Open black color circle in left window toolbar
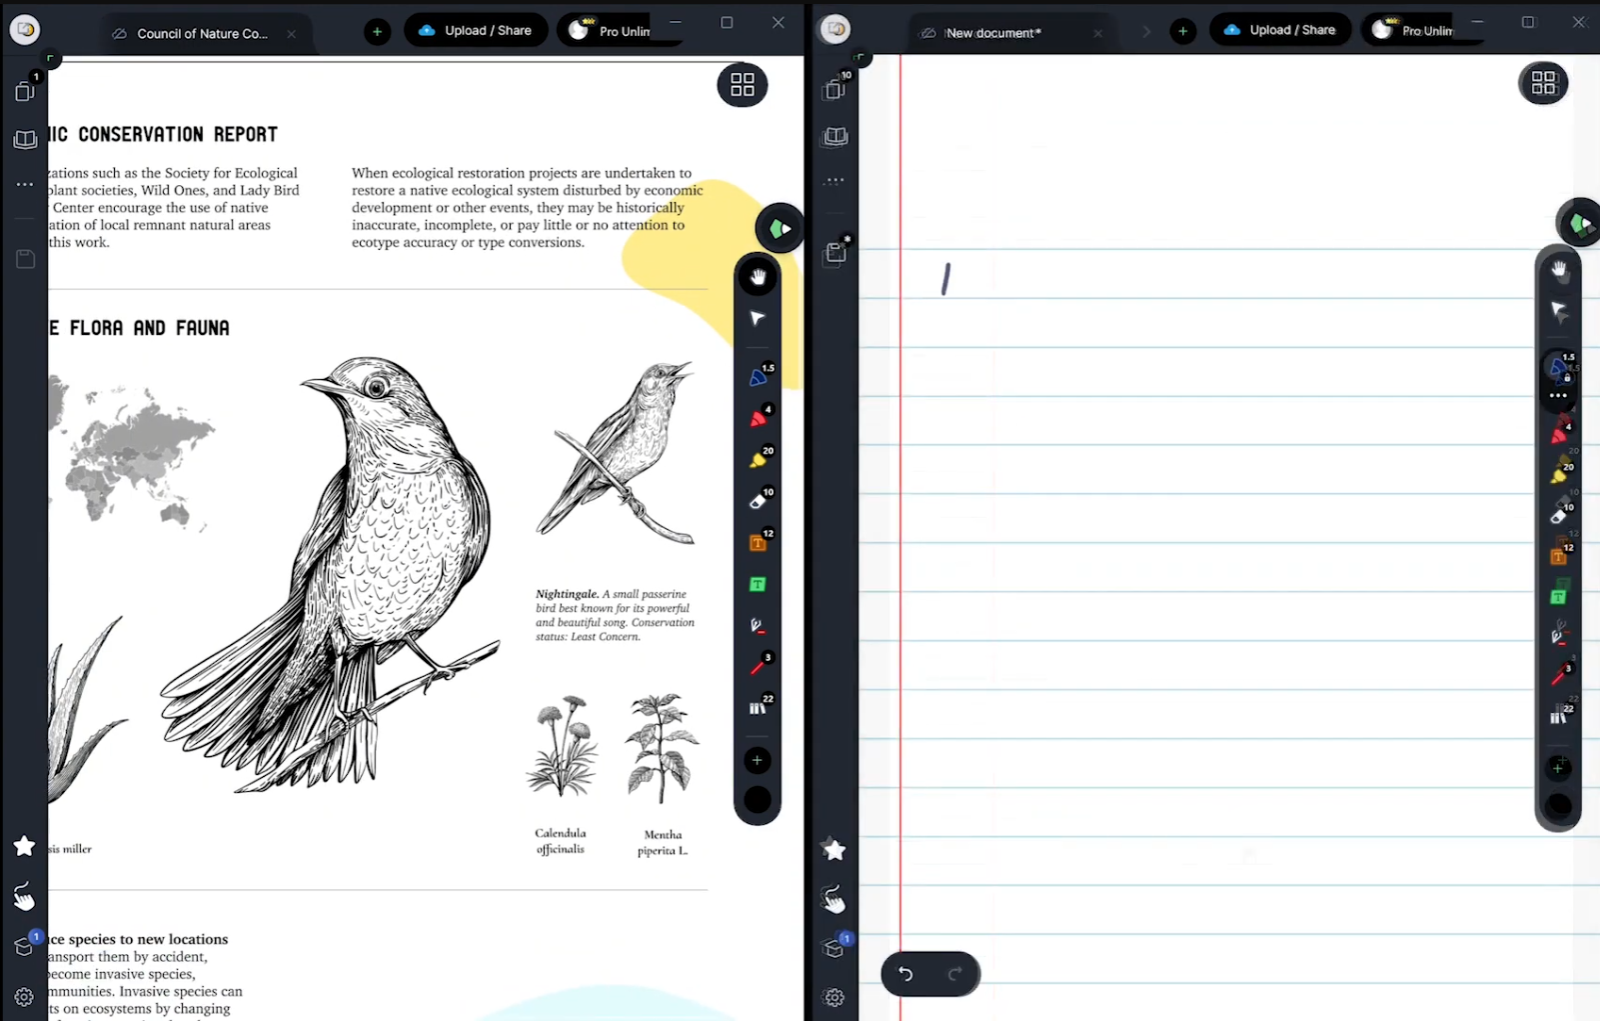 tap(758, 800)
